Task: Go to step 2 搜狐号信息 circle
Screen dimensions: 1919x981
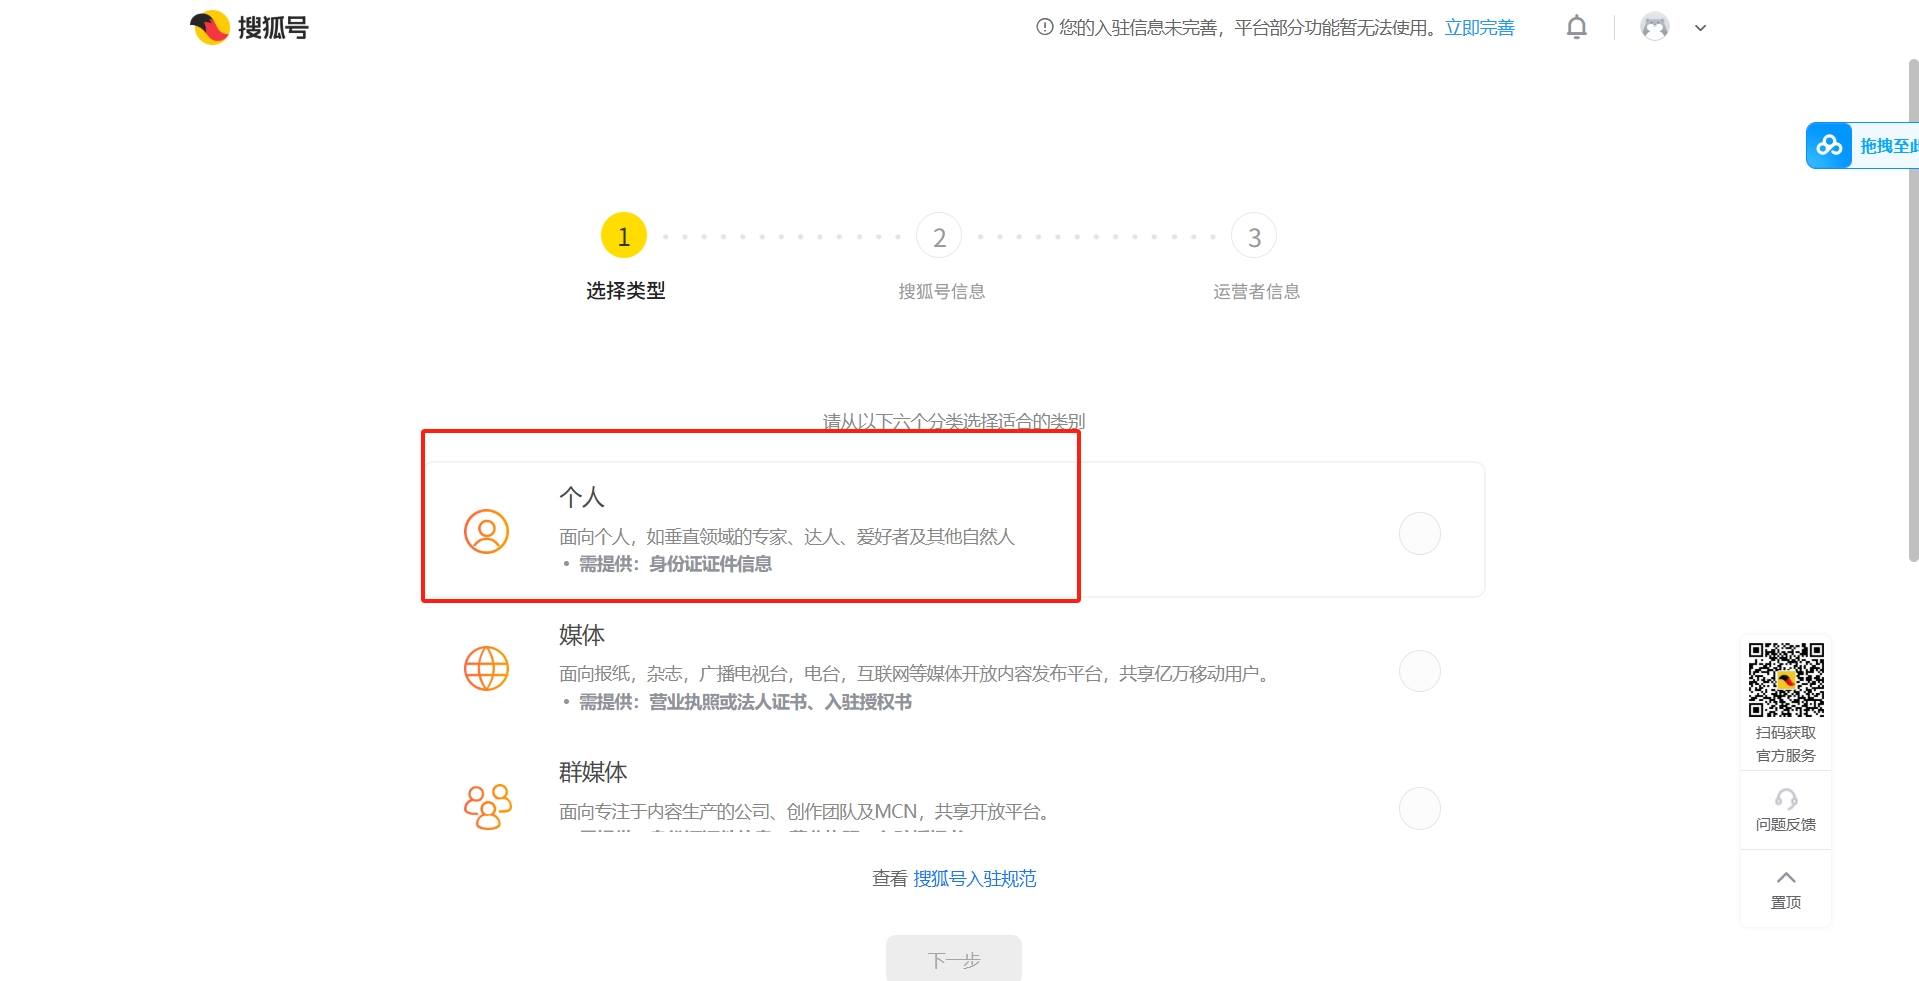Action: 939,236
